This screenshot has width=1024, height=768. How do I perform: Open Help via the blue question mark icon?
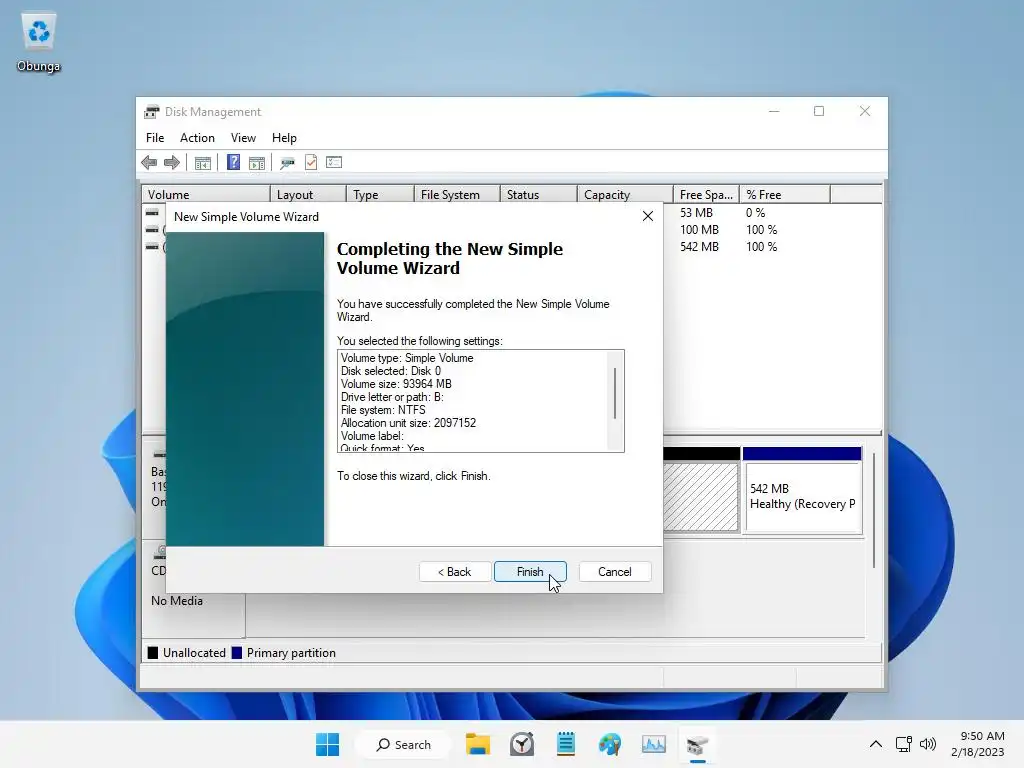(x=233, y=162)
